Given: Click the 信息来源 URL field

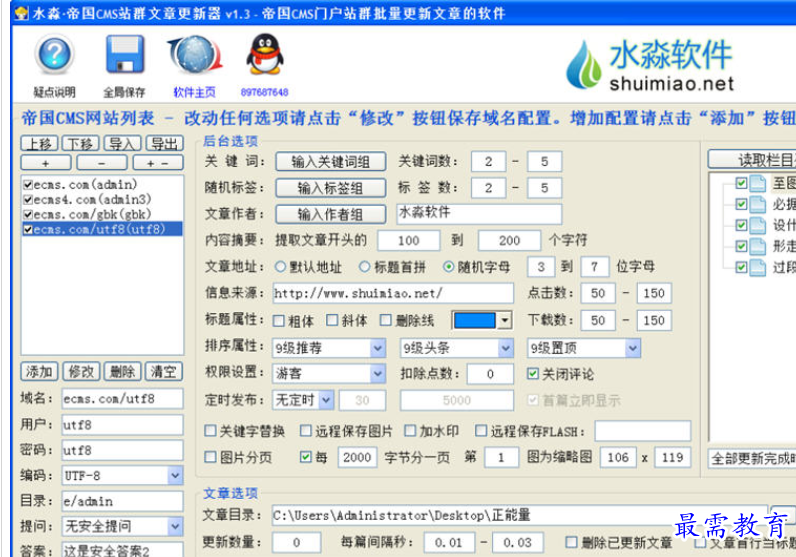Looking at the screenshot, I should point(393,293).
